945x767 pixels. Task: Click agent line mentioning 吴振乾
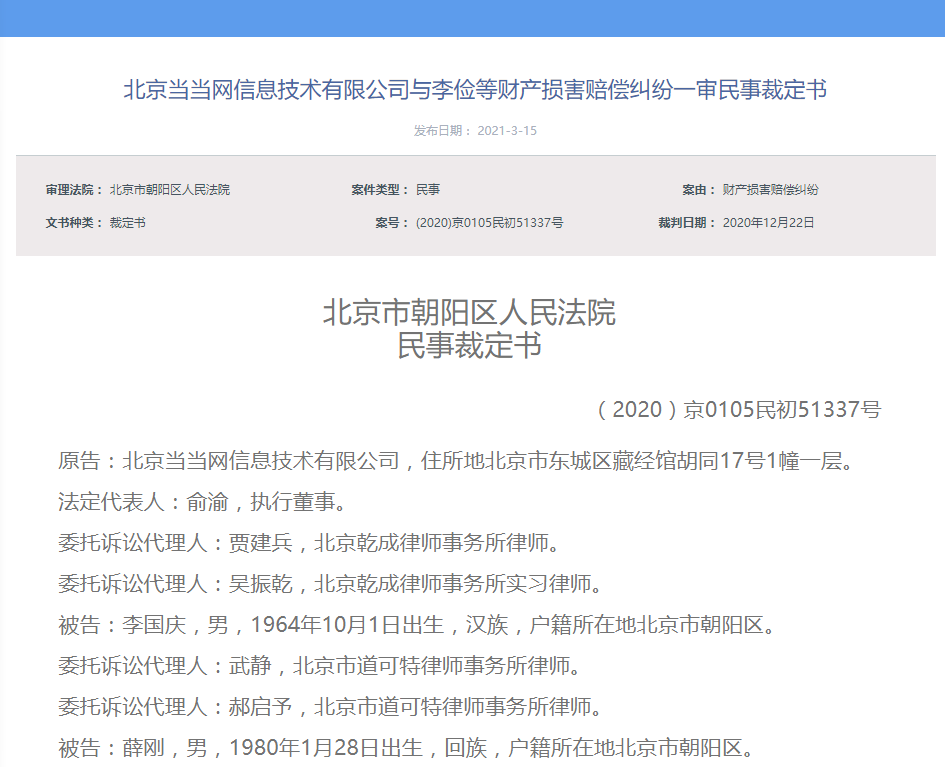pyautogui.click(x=331, y=584)
